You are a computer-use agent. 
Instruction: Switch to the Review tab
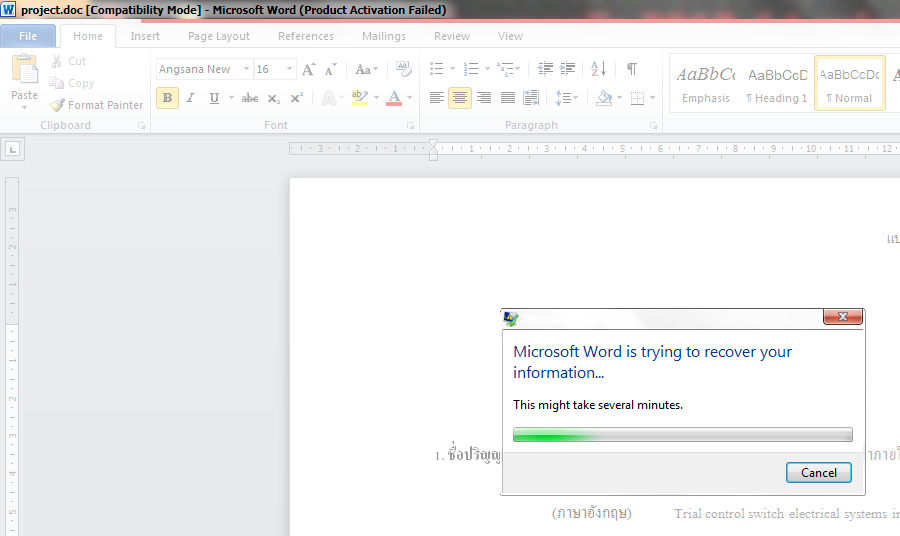[452, 36]
